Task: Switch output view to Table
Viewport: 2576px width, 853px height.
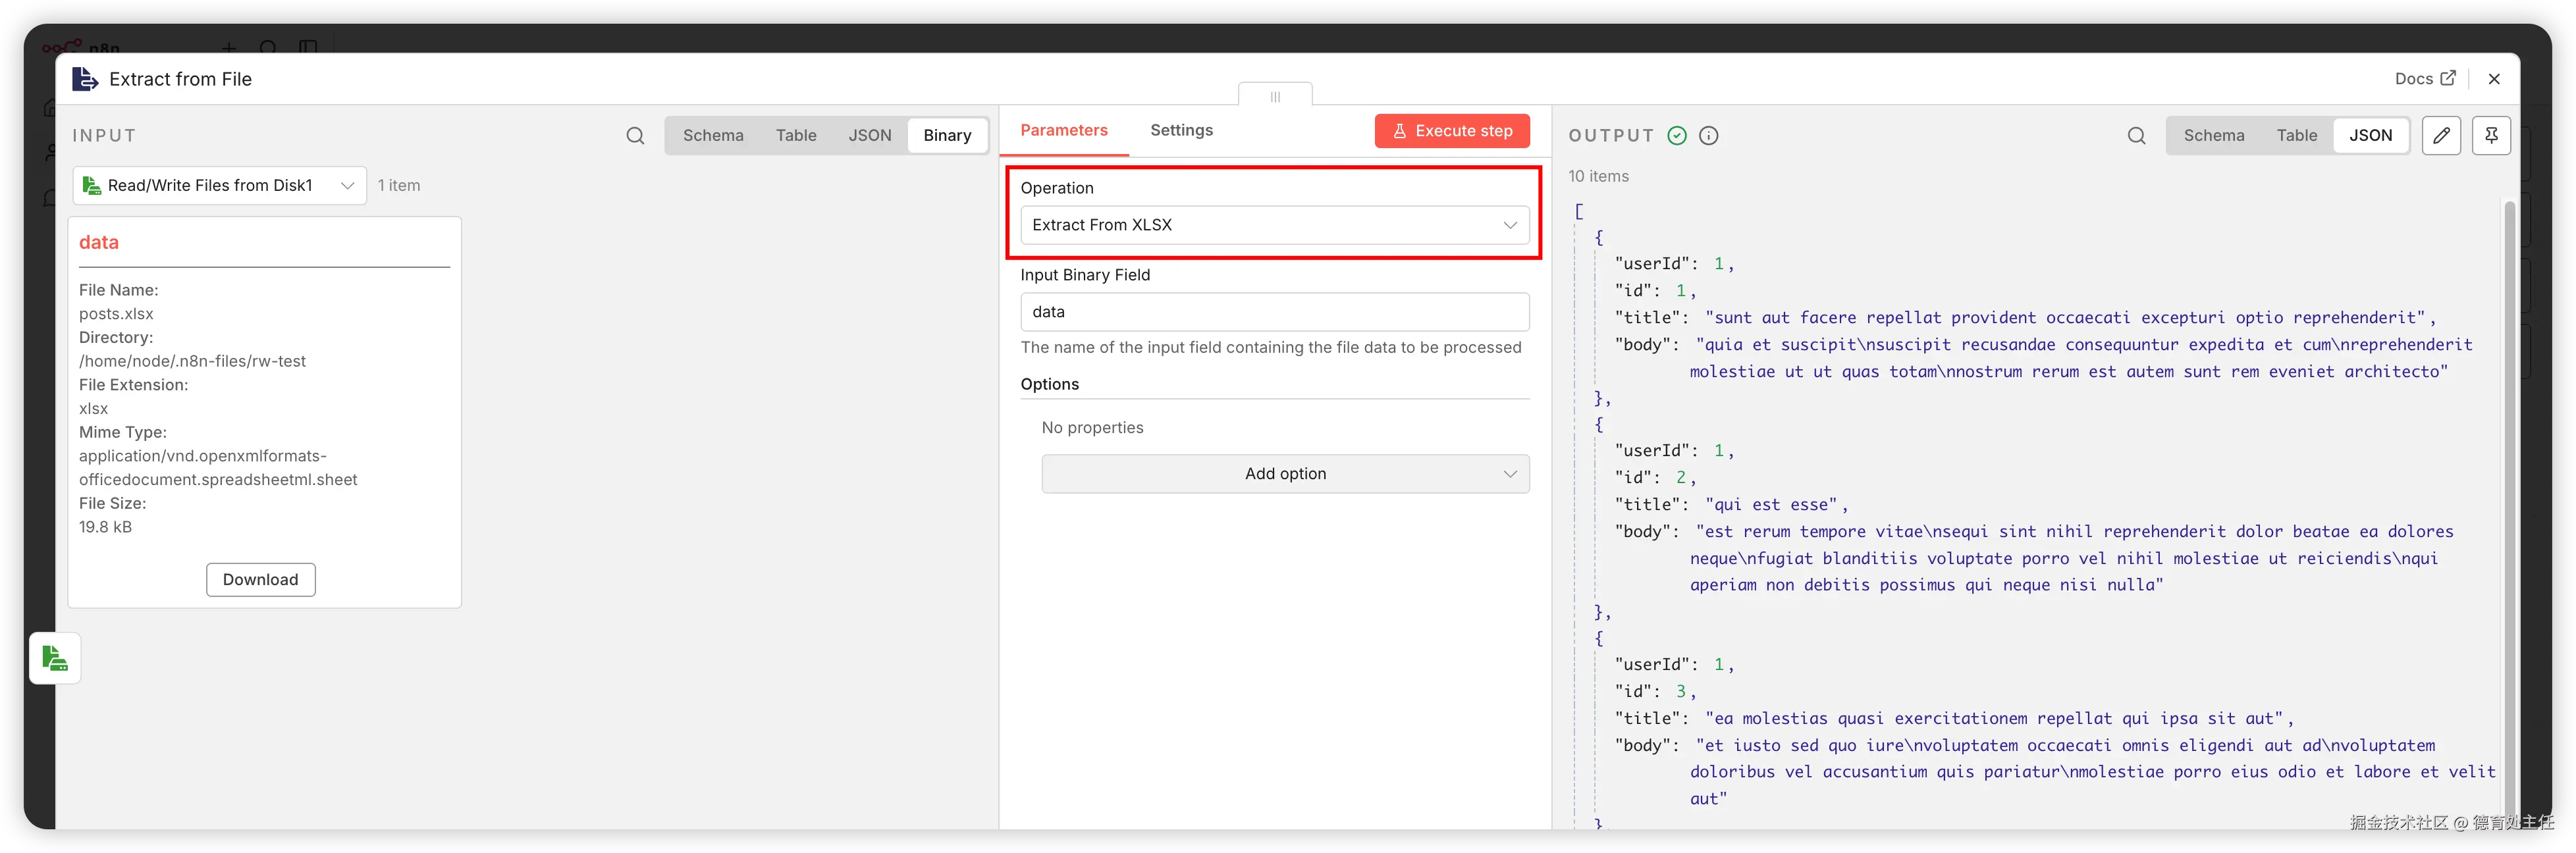Action: click(2296, 135)
